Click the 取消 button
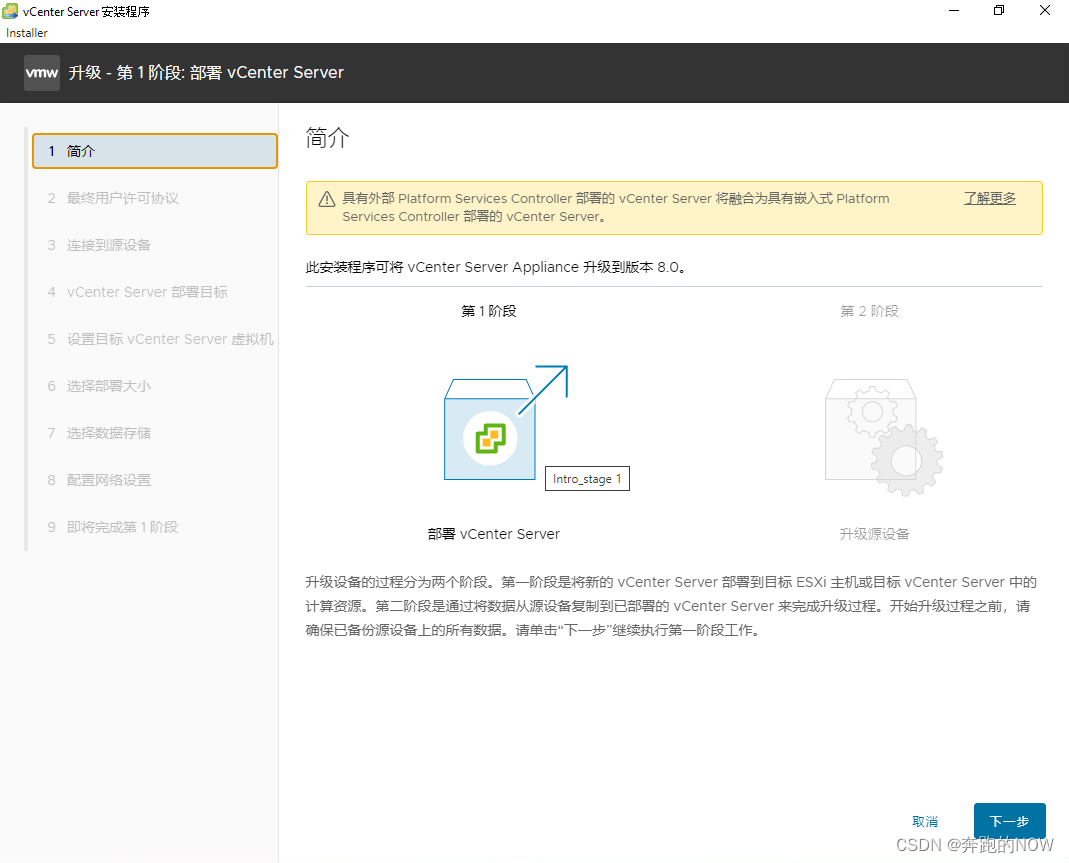Screen dimensions: 1069x863 point(925,821)
